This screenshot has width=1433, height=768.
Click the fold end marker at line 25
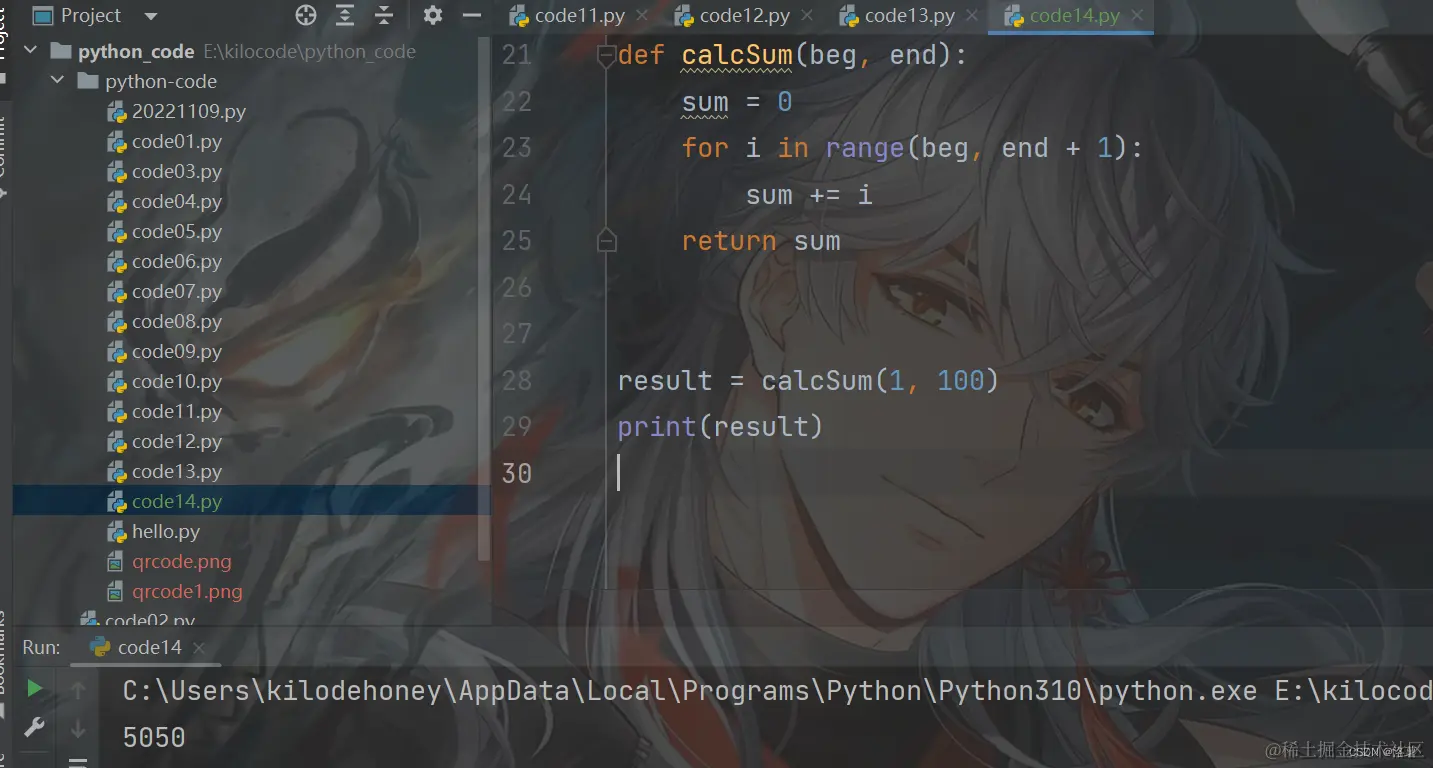(606, 242)
